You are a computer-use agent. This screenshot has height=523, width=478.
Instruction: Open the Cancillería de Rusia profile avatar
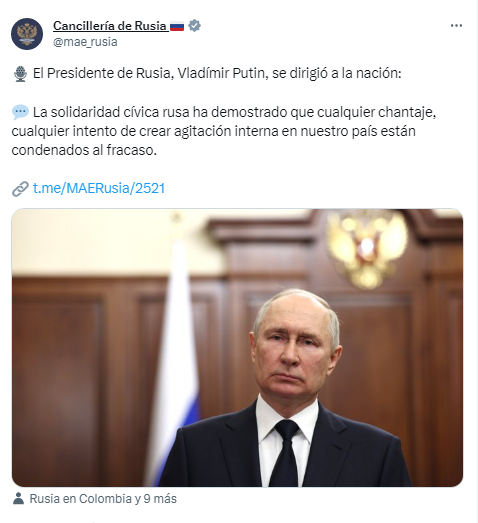pos(27,34)
